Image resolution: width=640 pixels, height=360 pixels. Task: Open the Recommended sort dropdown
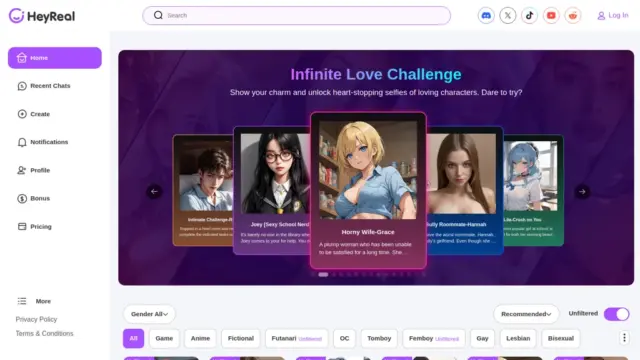click(526, 314)
